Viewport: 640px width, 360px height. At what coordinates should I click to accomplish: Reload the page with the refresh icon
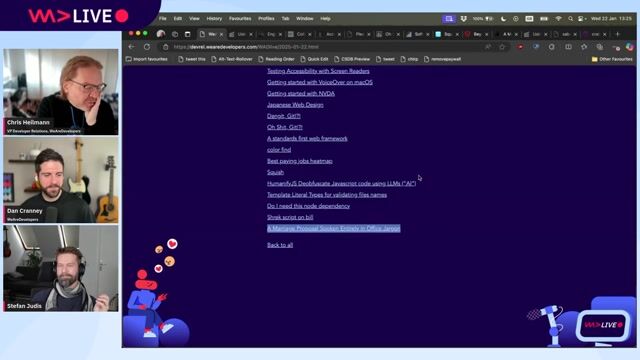click(147, 47)
